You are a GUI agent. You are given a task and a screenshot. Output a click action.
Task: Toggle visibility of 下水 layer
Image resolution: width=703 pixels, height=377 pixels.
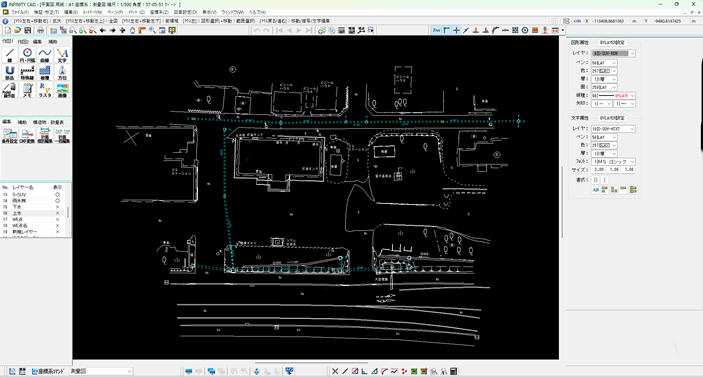57,207
